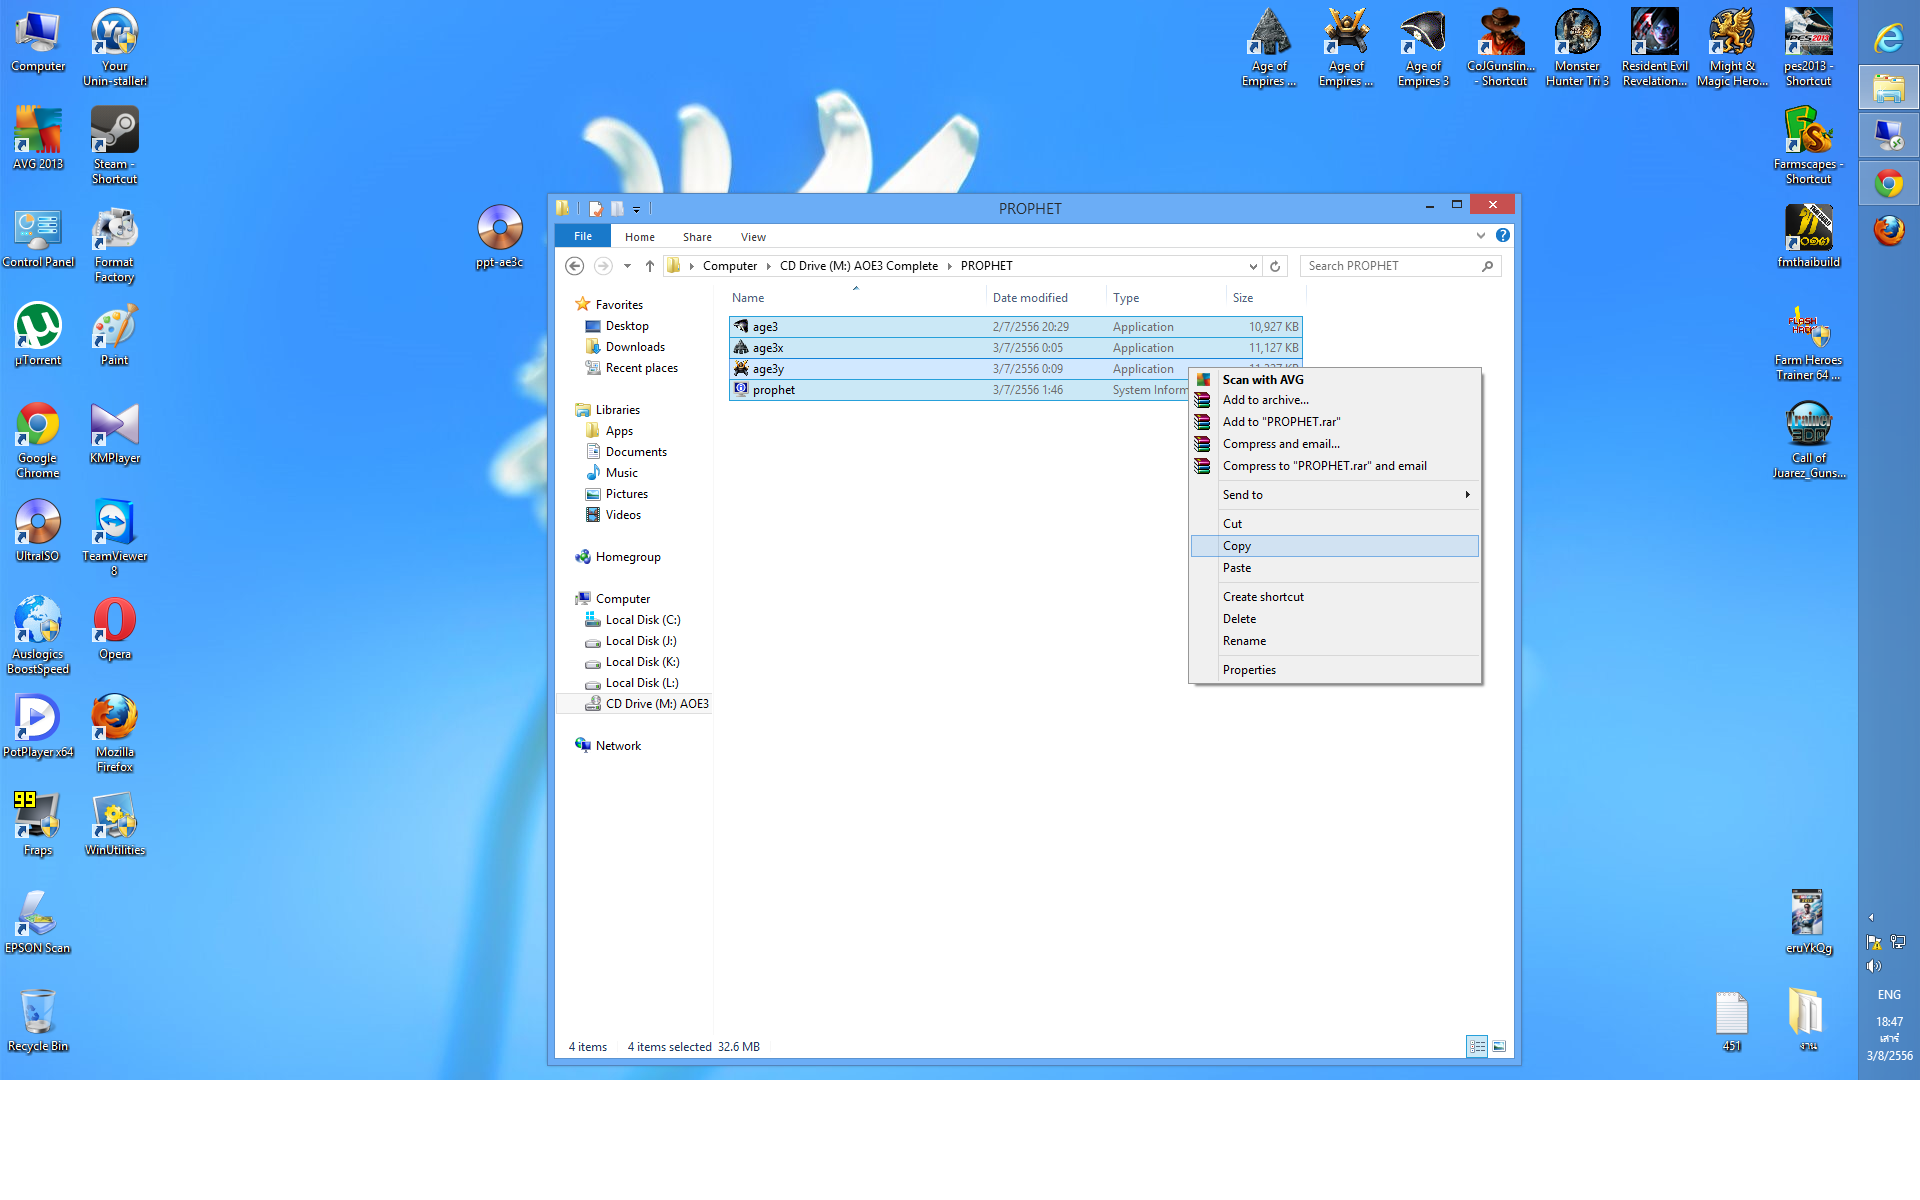The width and height of the screenshot is (1920, 1200).
Task: Expand the ribbon with the chevron arrow
Action: tap(1481, 236)
